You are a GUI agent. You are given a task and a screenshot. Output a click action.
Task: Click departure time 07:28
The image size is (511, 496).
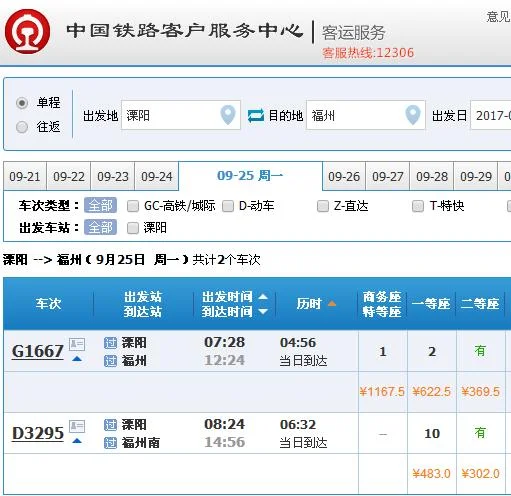(224, 342)
